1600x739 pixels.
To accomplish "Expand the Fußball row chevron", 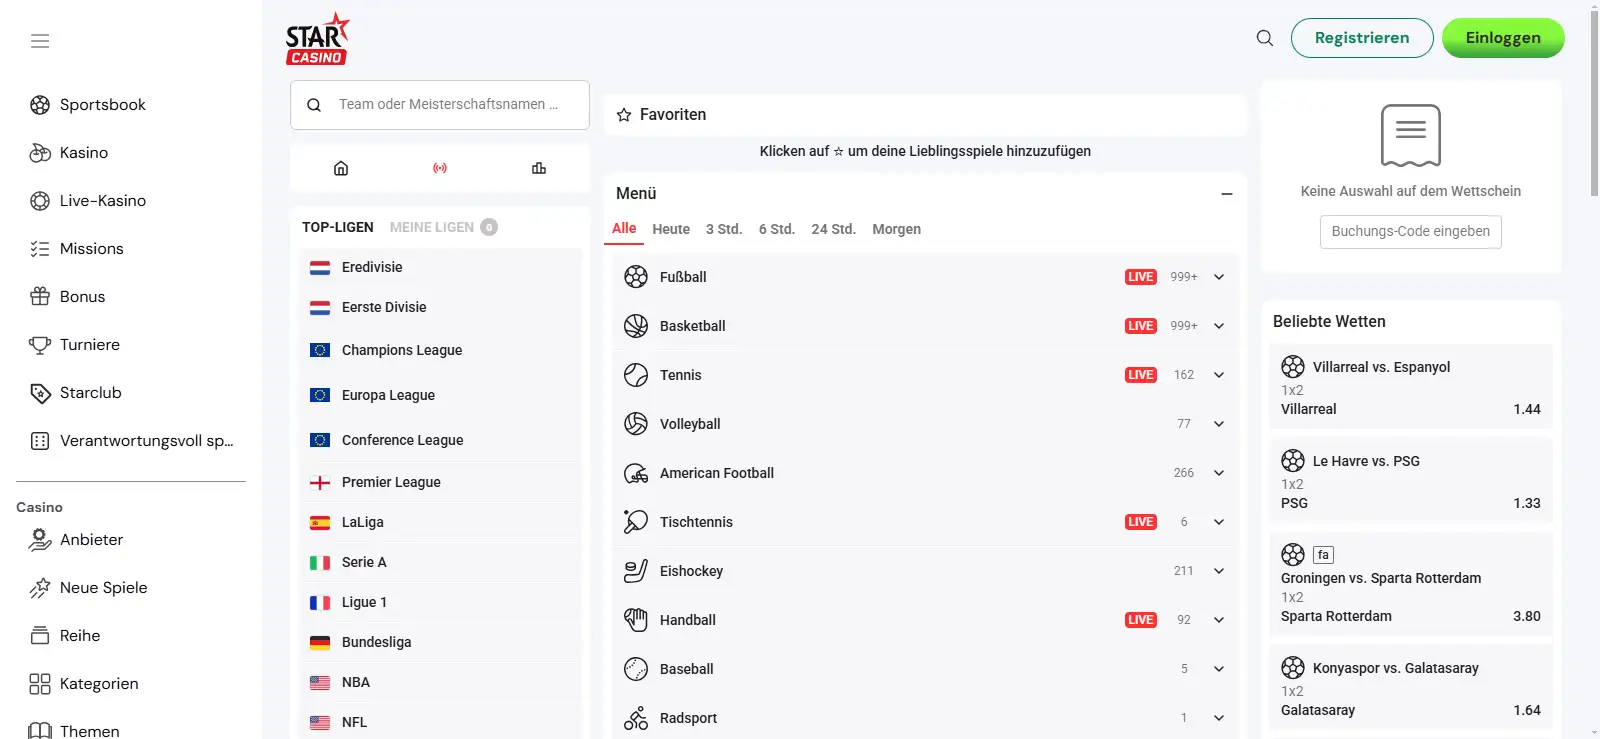I will coord(1219,277).
